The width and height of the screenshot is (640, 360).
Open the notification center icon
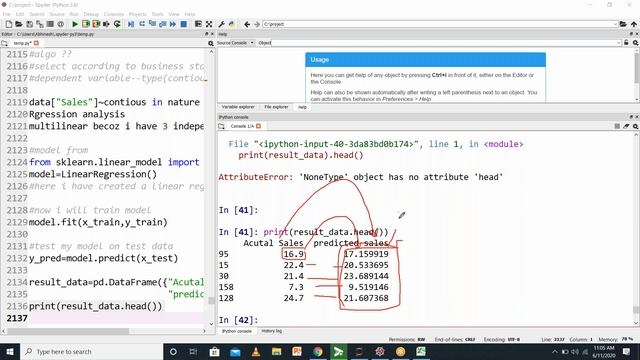[627, 351]
